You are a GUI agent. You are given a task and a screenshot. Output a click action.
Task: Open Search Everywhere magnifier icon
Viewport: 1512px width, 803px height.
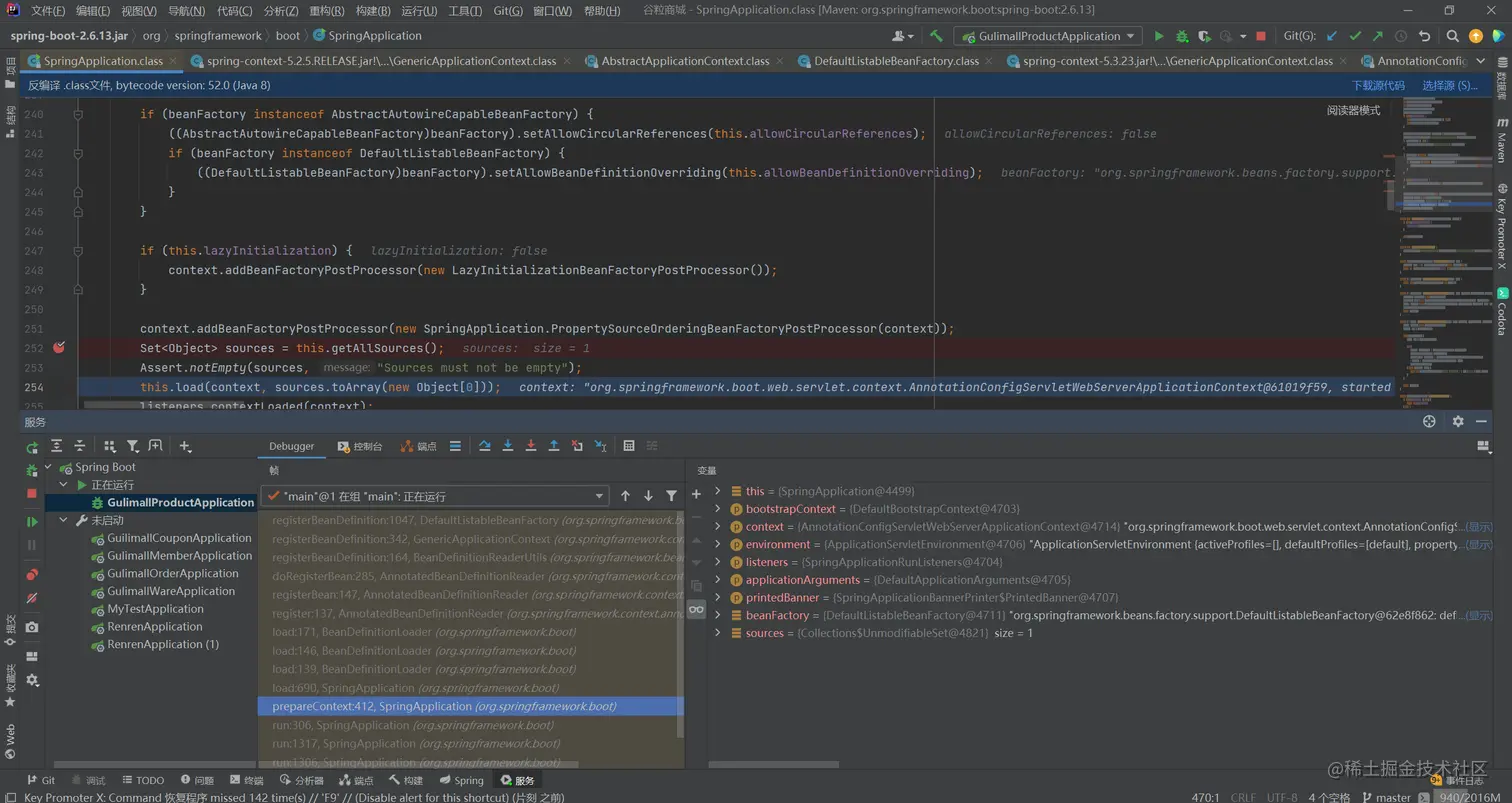[1453, 36]
